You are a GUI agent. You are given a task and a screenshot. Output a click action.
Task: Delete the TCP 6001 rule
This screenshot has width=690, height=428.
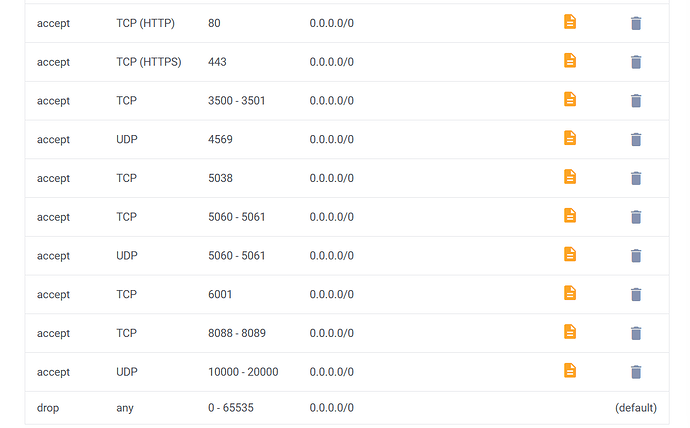636,294
